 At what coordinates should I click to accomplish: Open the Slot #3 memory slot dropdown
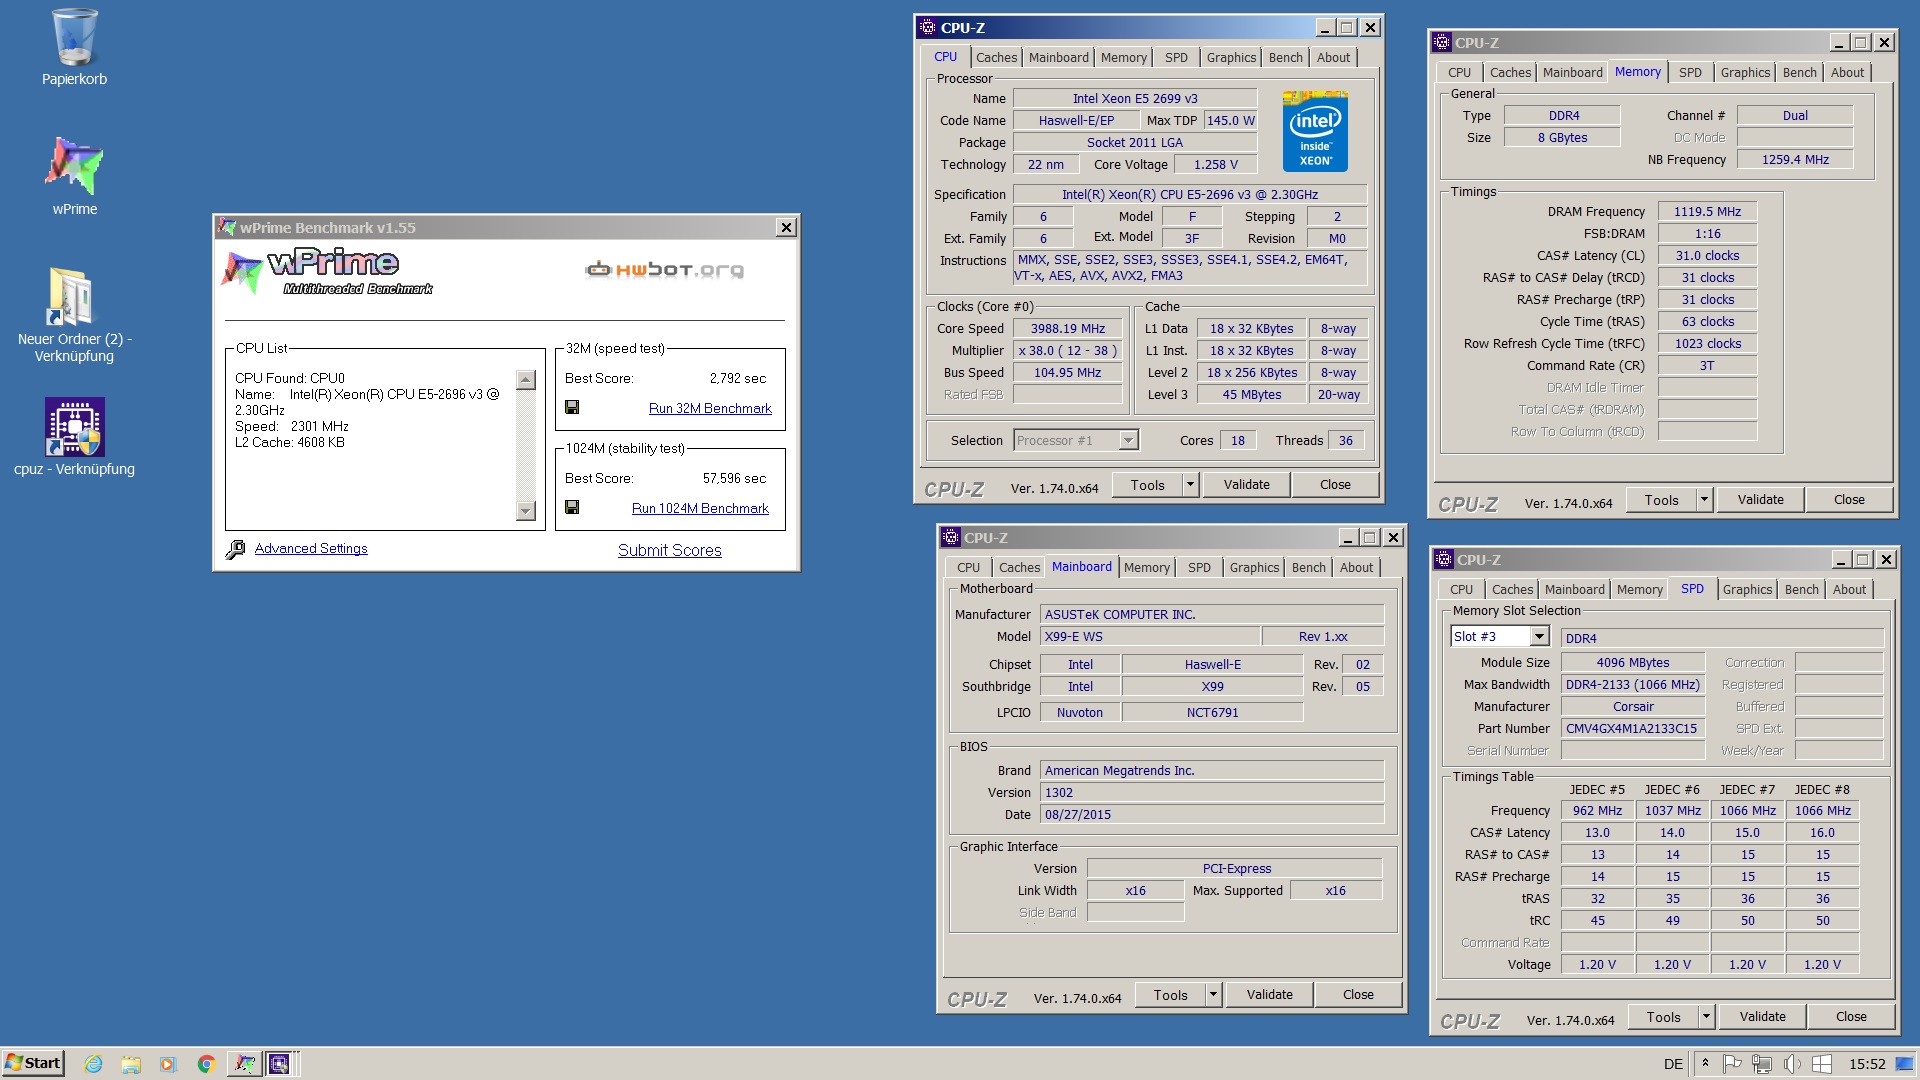[x=1539, y=637]
